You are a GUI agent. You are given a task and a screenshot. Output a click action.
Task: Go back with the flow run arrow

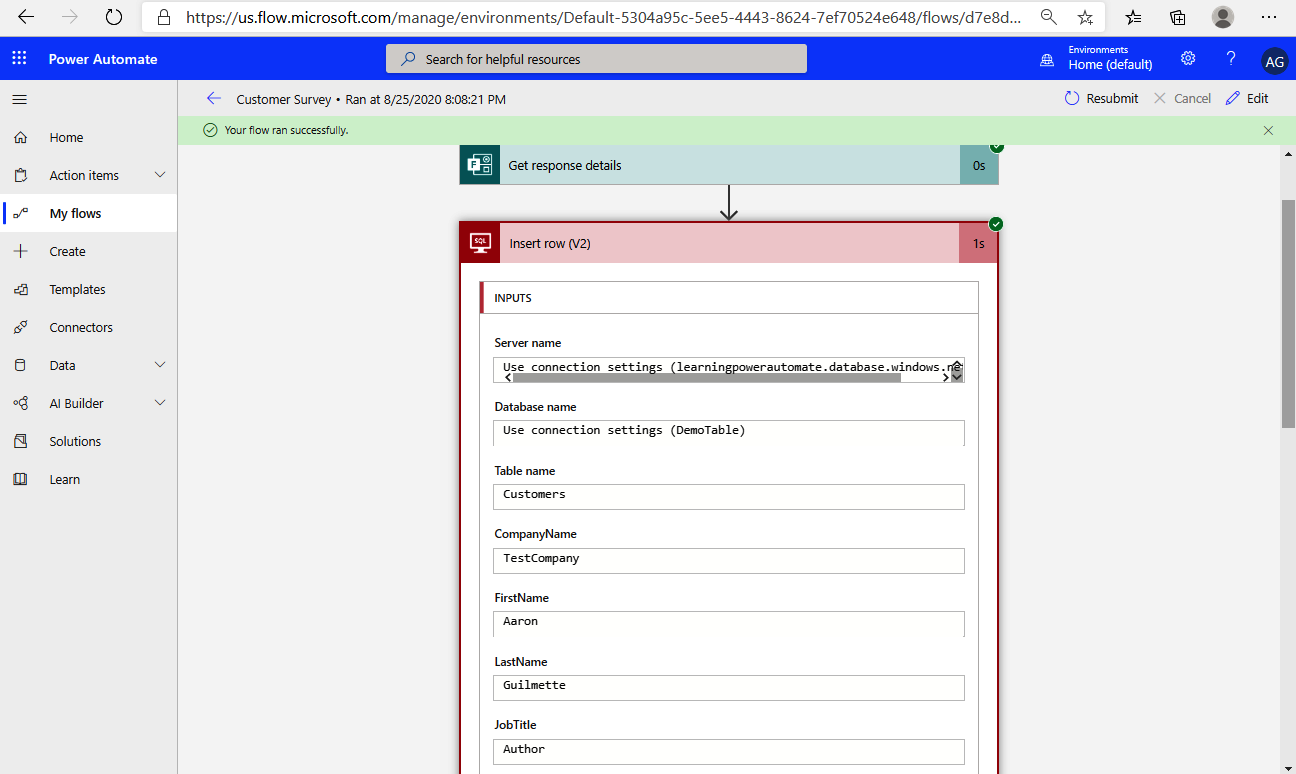coord(213,98)
